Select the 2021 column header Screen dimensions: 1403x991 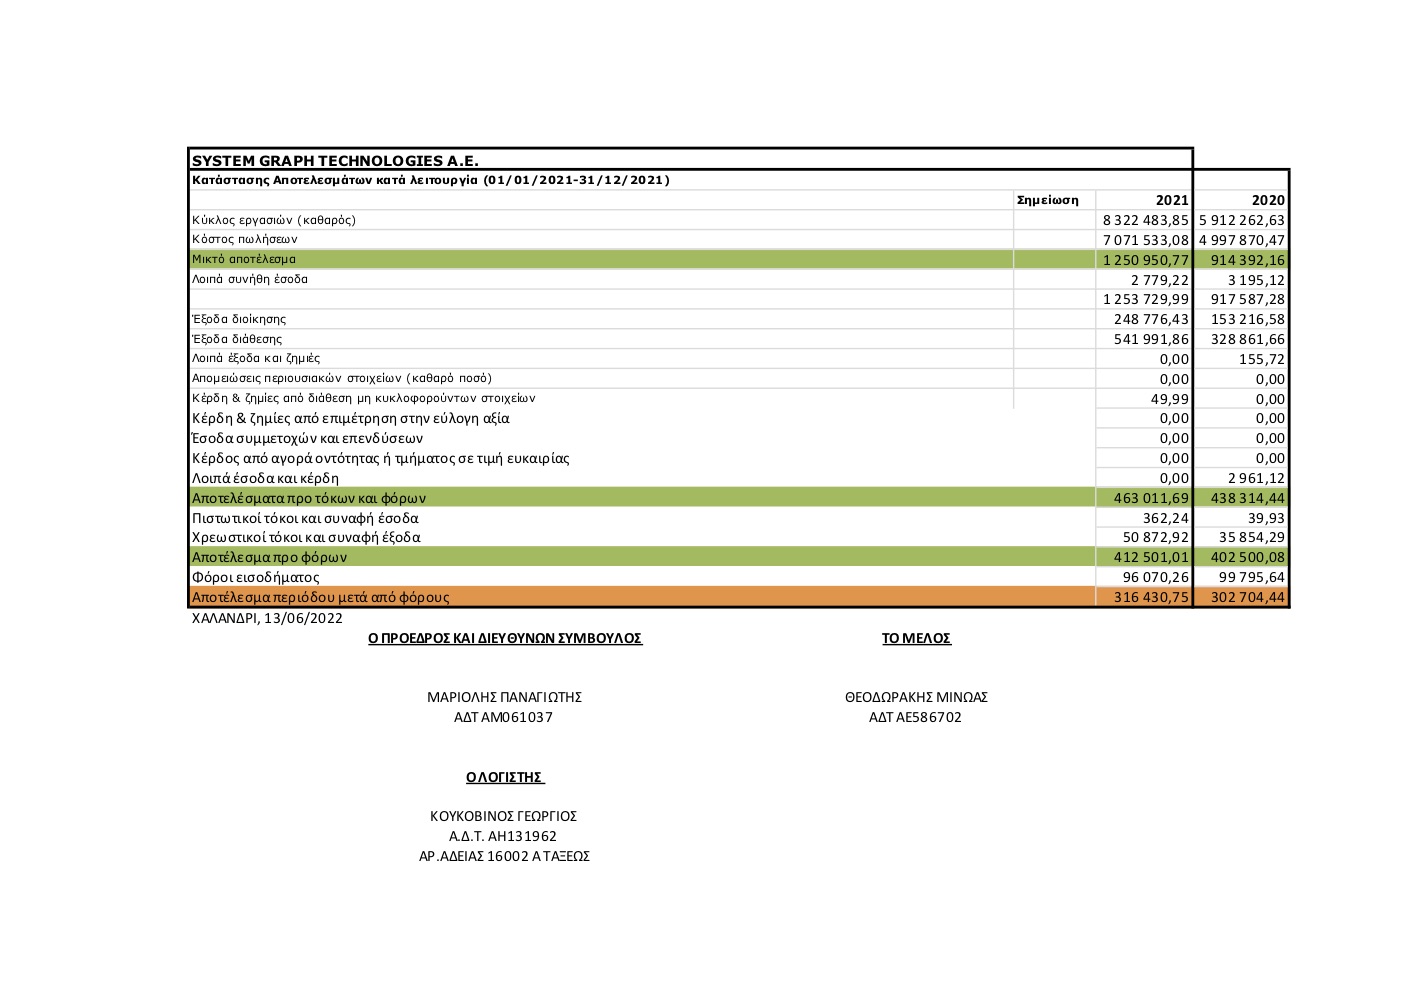pos(1171,200)
